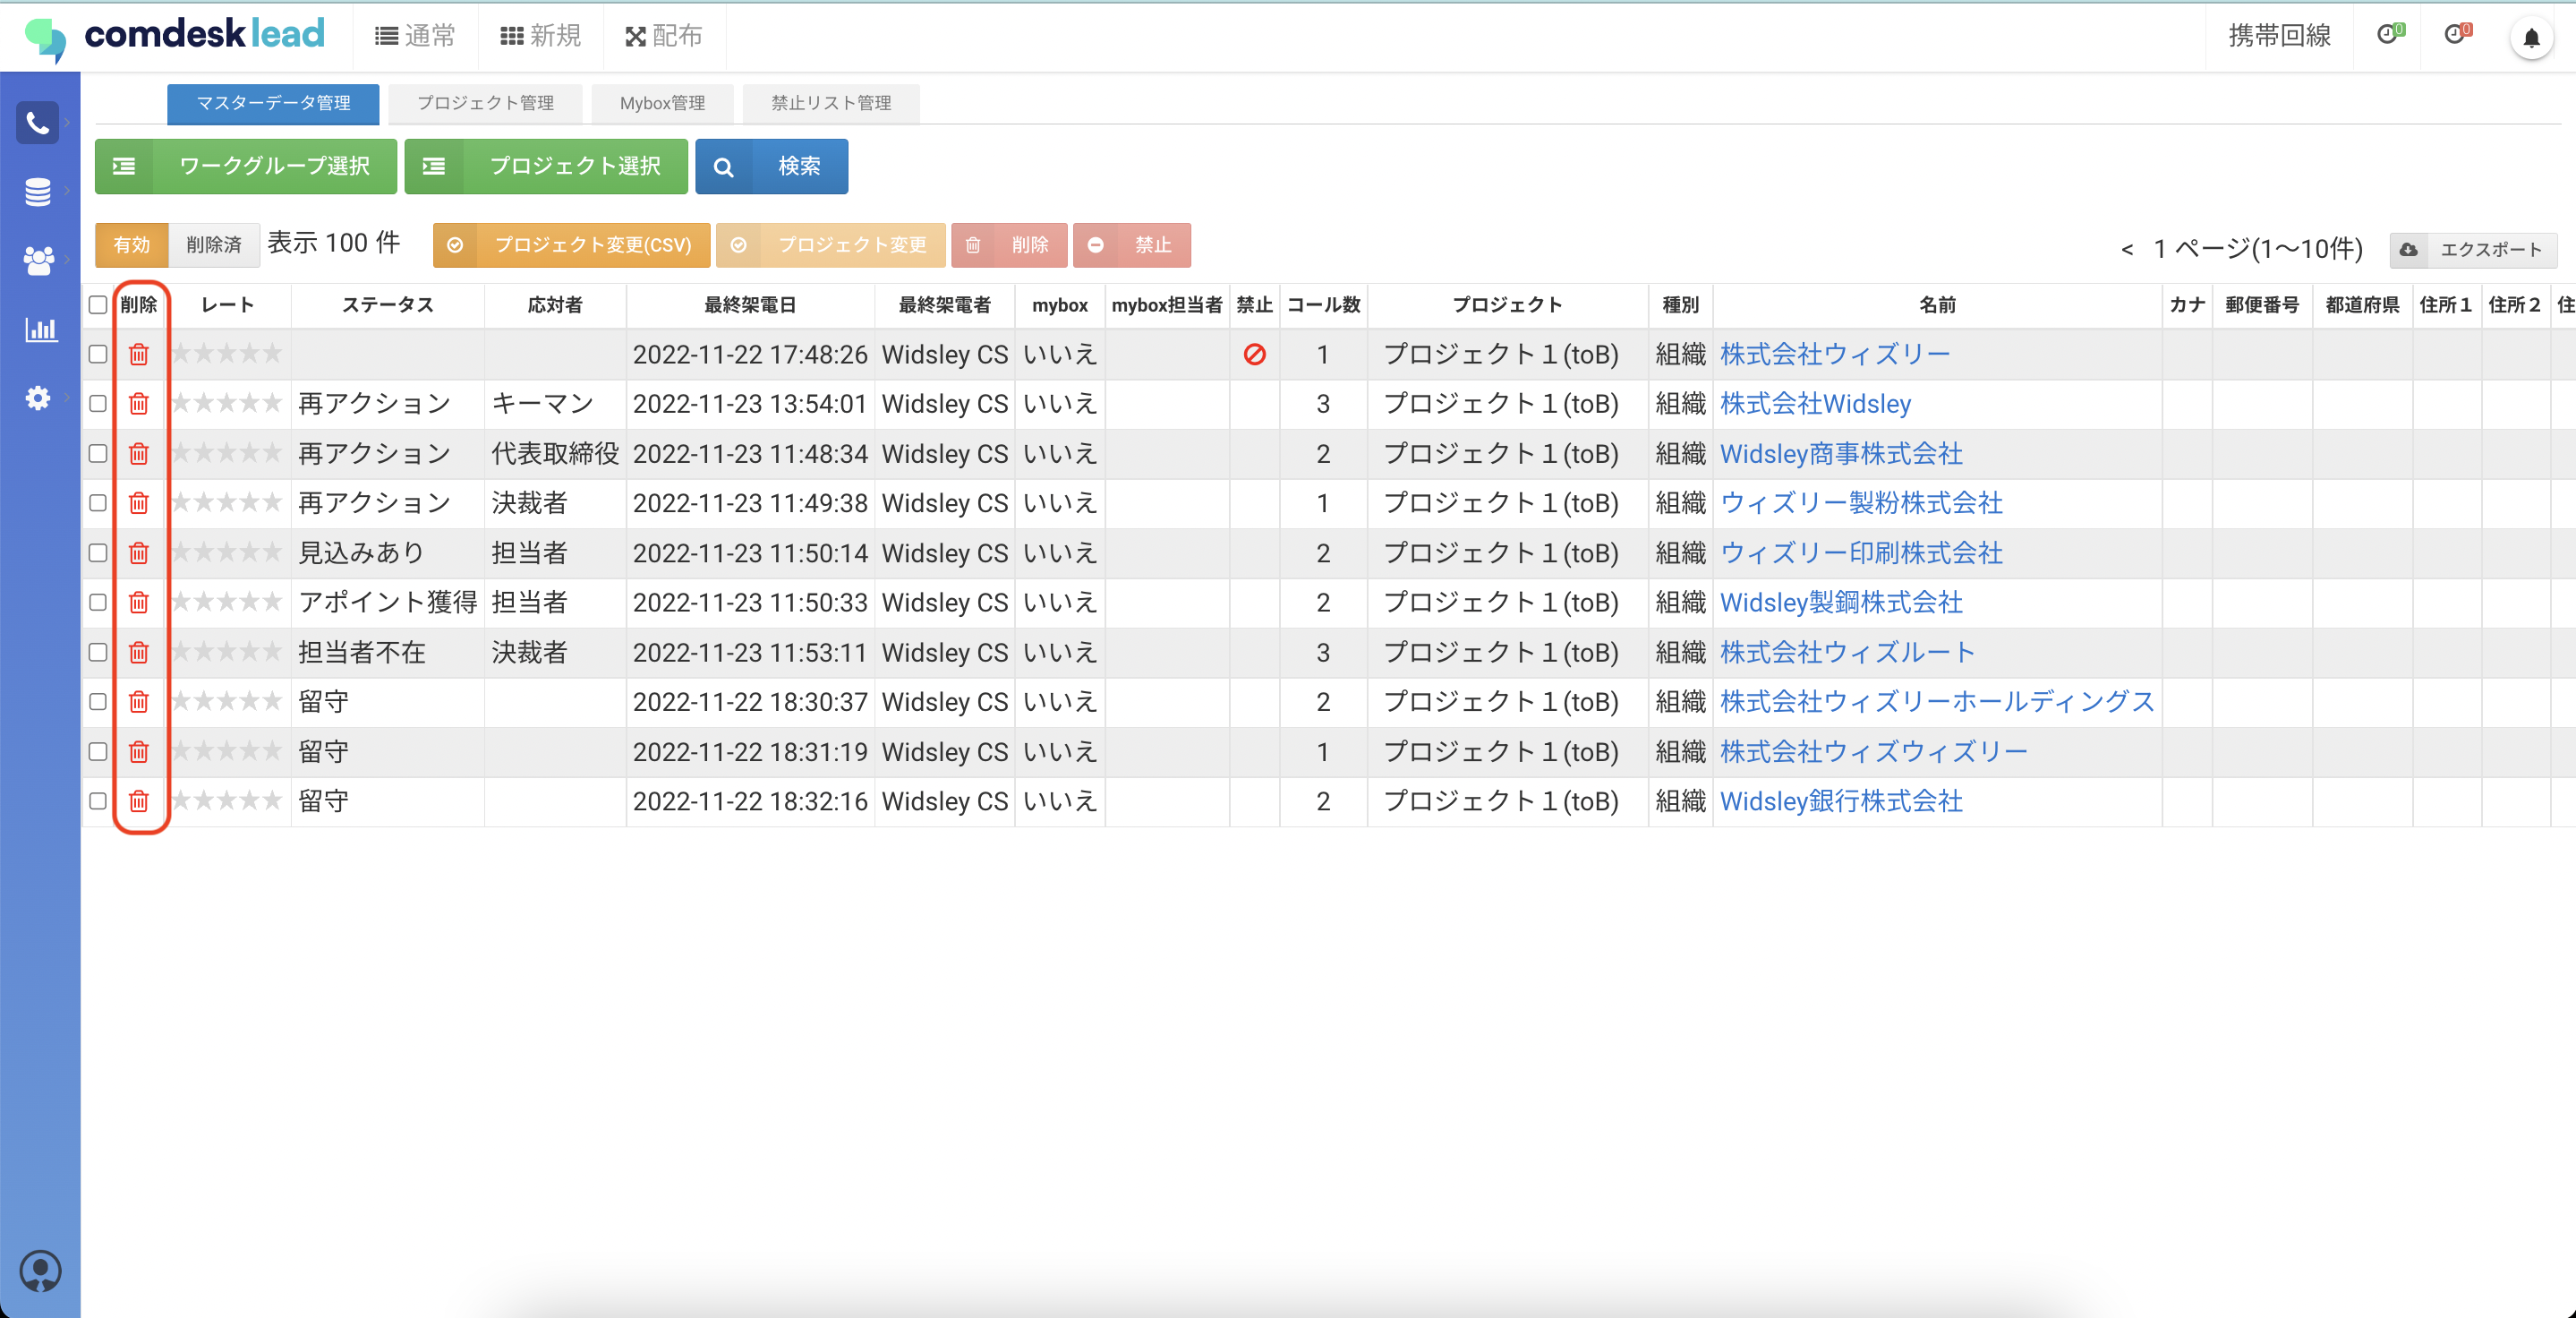Check the checkbox for 株式会社ウィズリー row
Viewport: 2576px width, 1318px height.
98,354
